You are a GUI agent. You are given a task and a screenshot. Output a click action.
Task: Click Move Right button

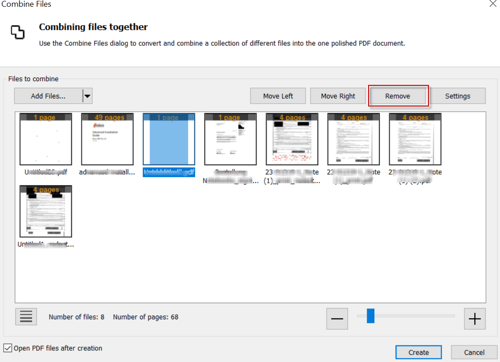coord(338,96)
